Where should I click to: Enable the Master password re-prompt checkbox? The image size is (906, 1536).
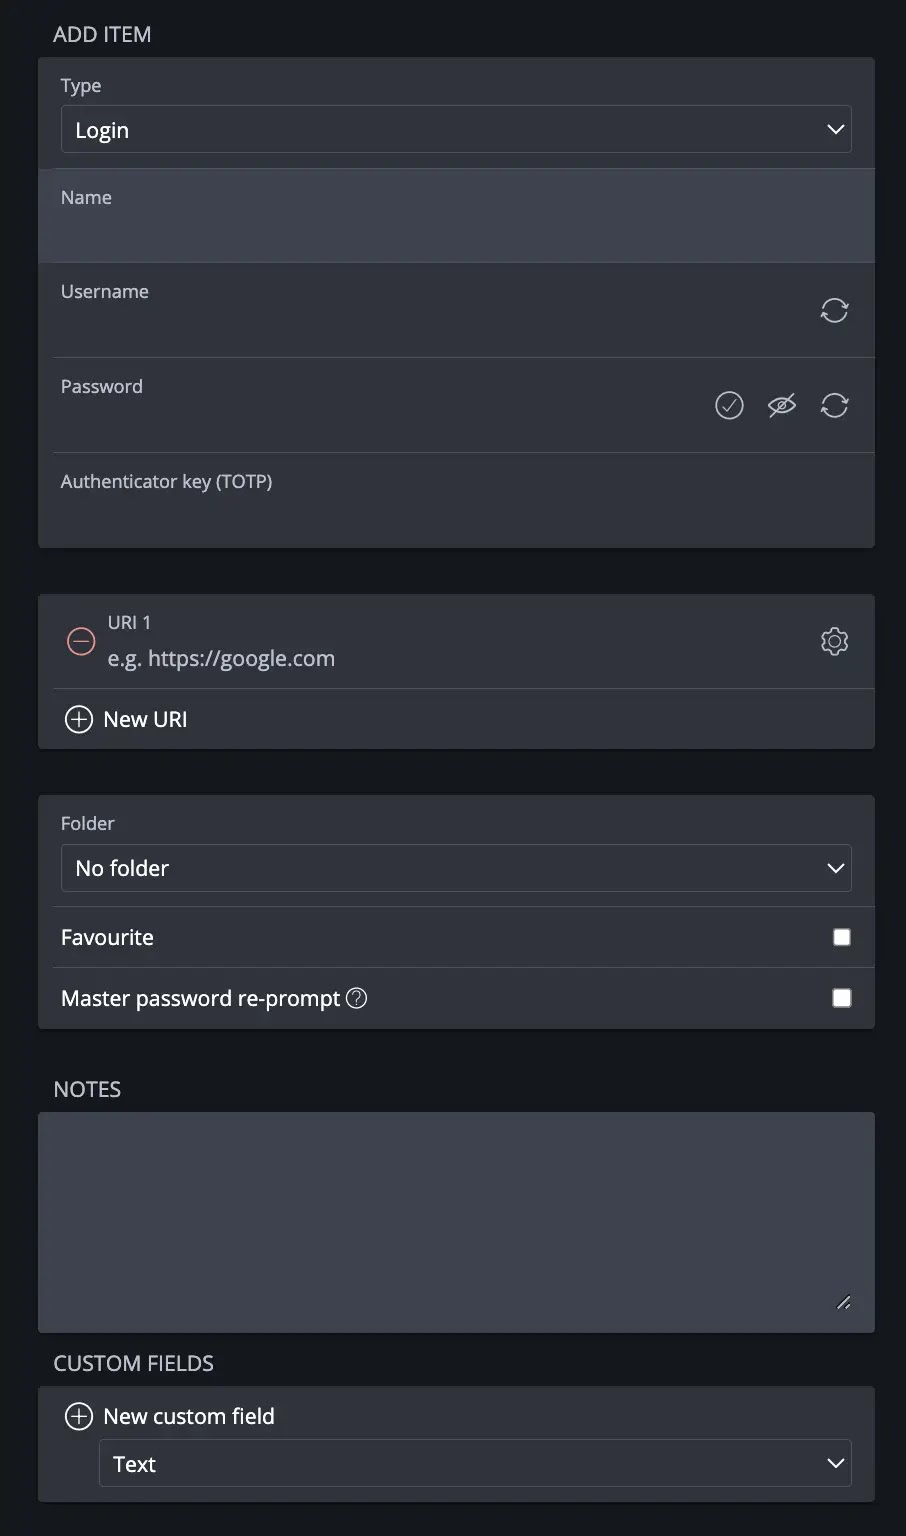pos(842,998)
